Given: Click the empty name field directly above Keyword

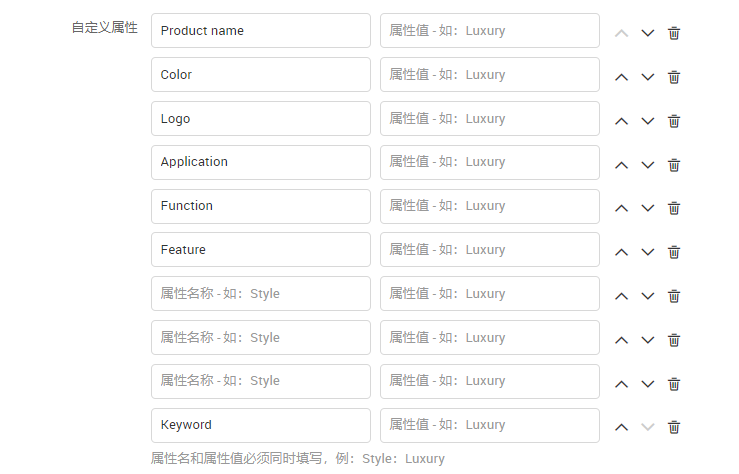Looking at the screenshot, I should pos(261,381).
